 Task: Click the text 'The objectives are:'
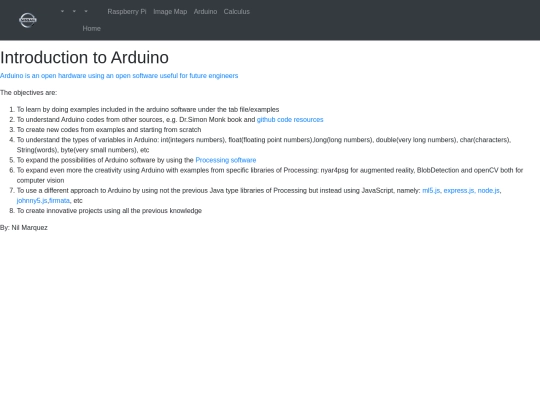point(29,93)
